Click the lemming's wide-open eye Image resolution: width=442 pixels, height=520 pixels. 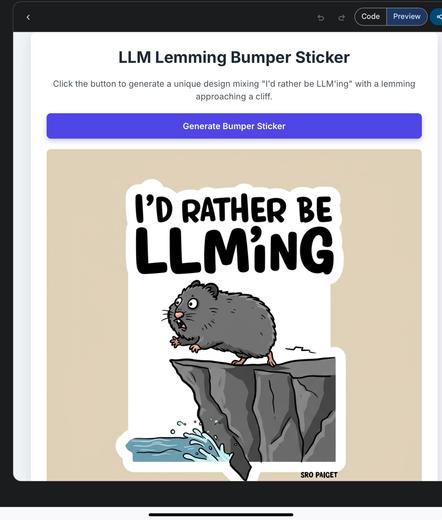(x=192, y=303)
